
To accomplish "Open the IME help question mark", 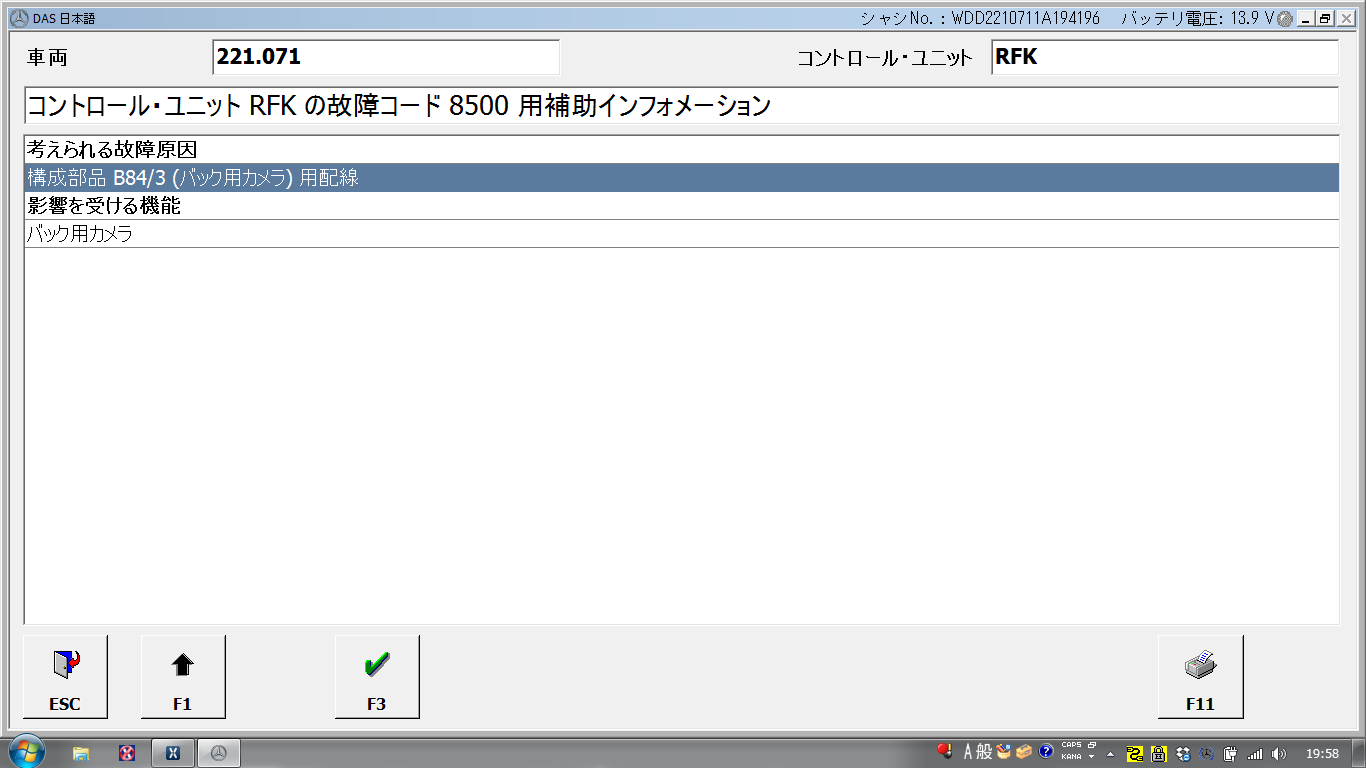I will 1046,752.
